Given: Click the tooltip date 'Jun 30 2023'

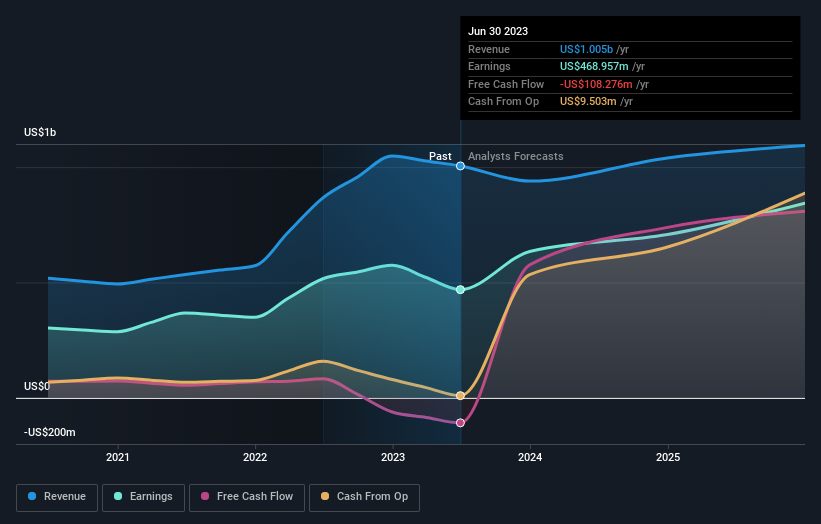Looking at the screenshot, I should (x=498, y=31).
